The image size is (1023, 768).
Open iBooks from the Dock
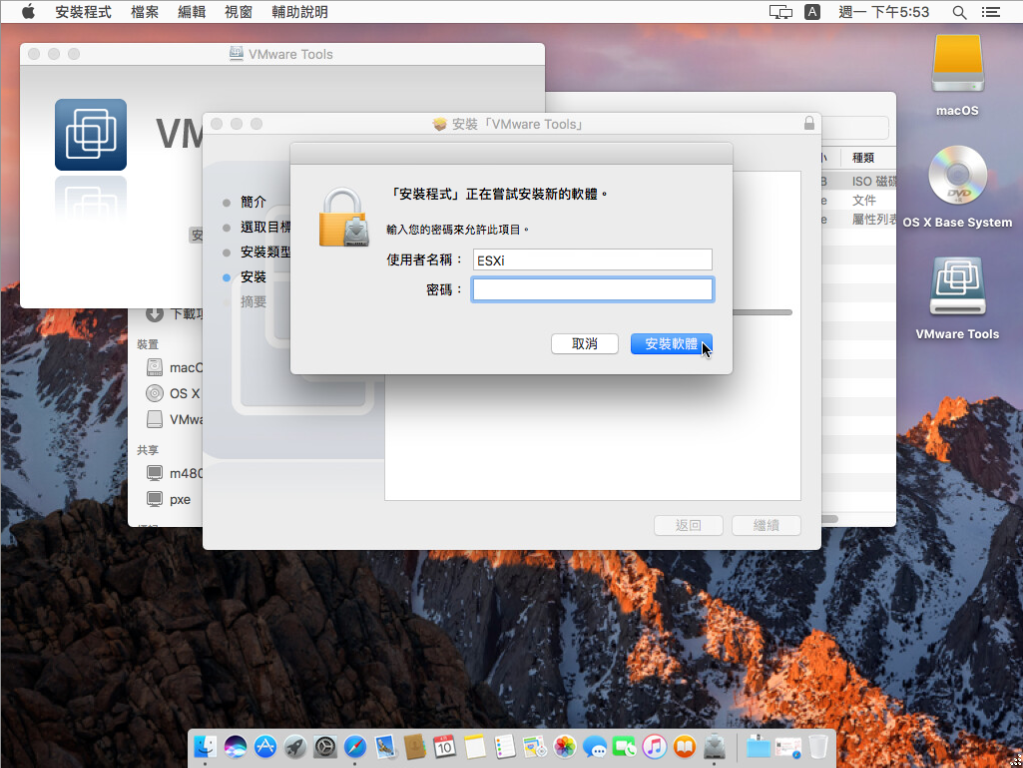[684, 746]
